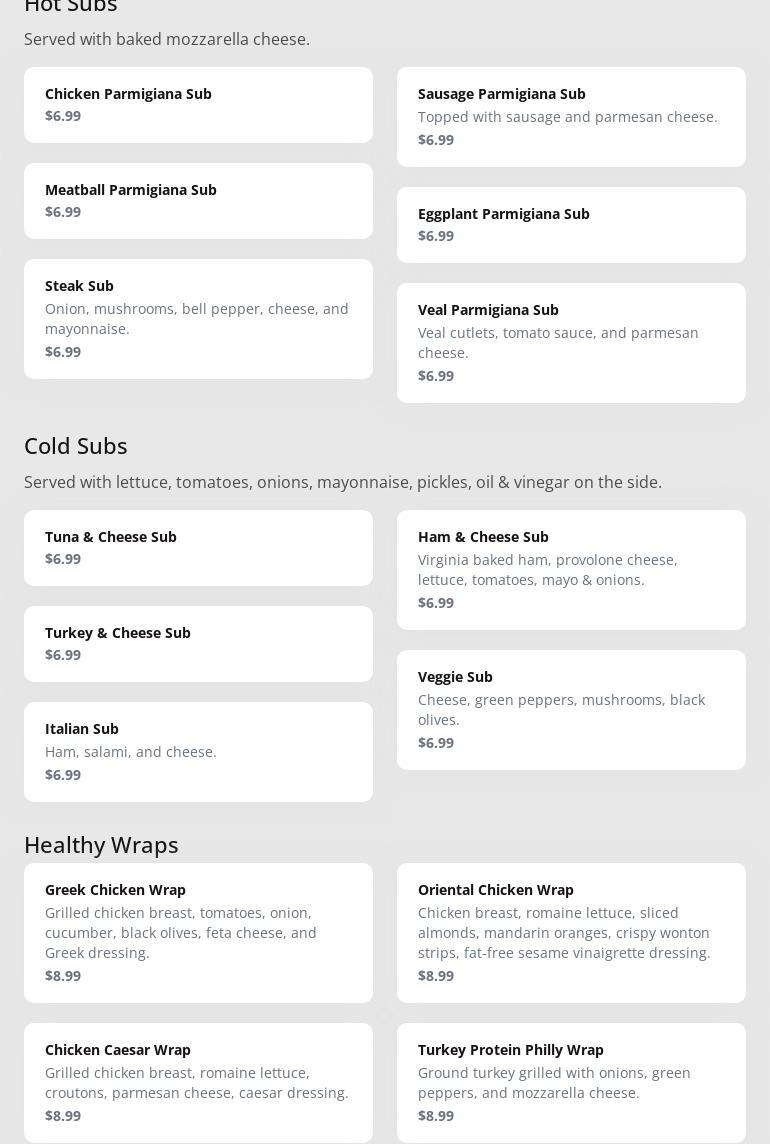Open the Veal Parmigiana Sub item
Image resolution: width=770 pixels, height=1144 pixels.
[571, 343]
